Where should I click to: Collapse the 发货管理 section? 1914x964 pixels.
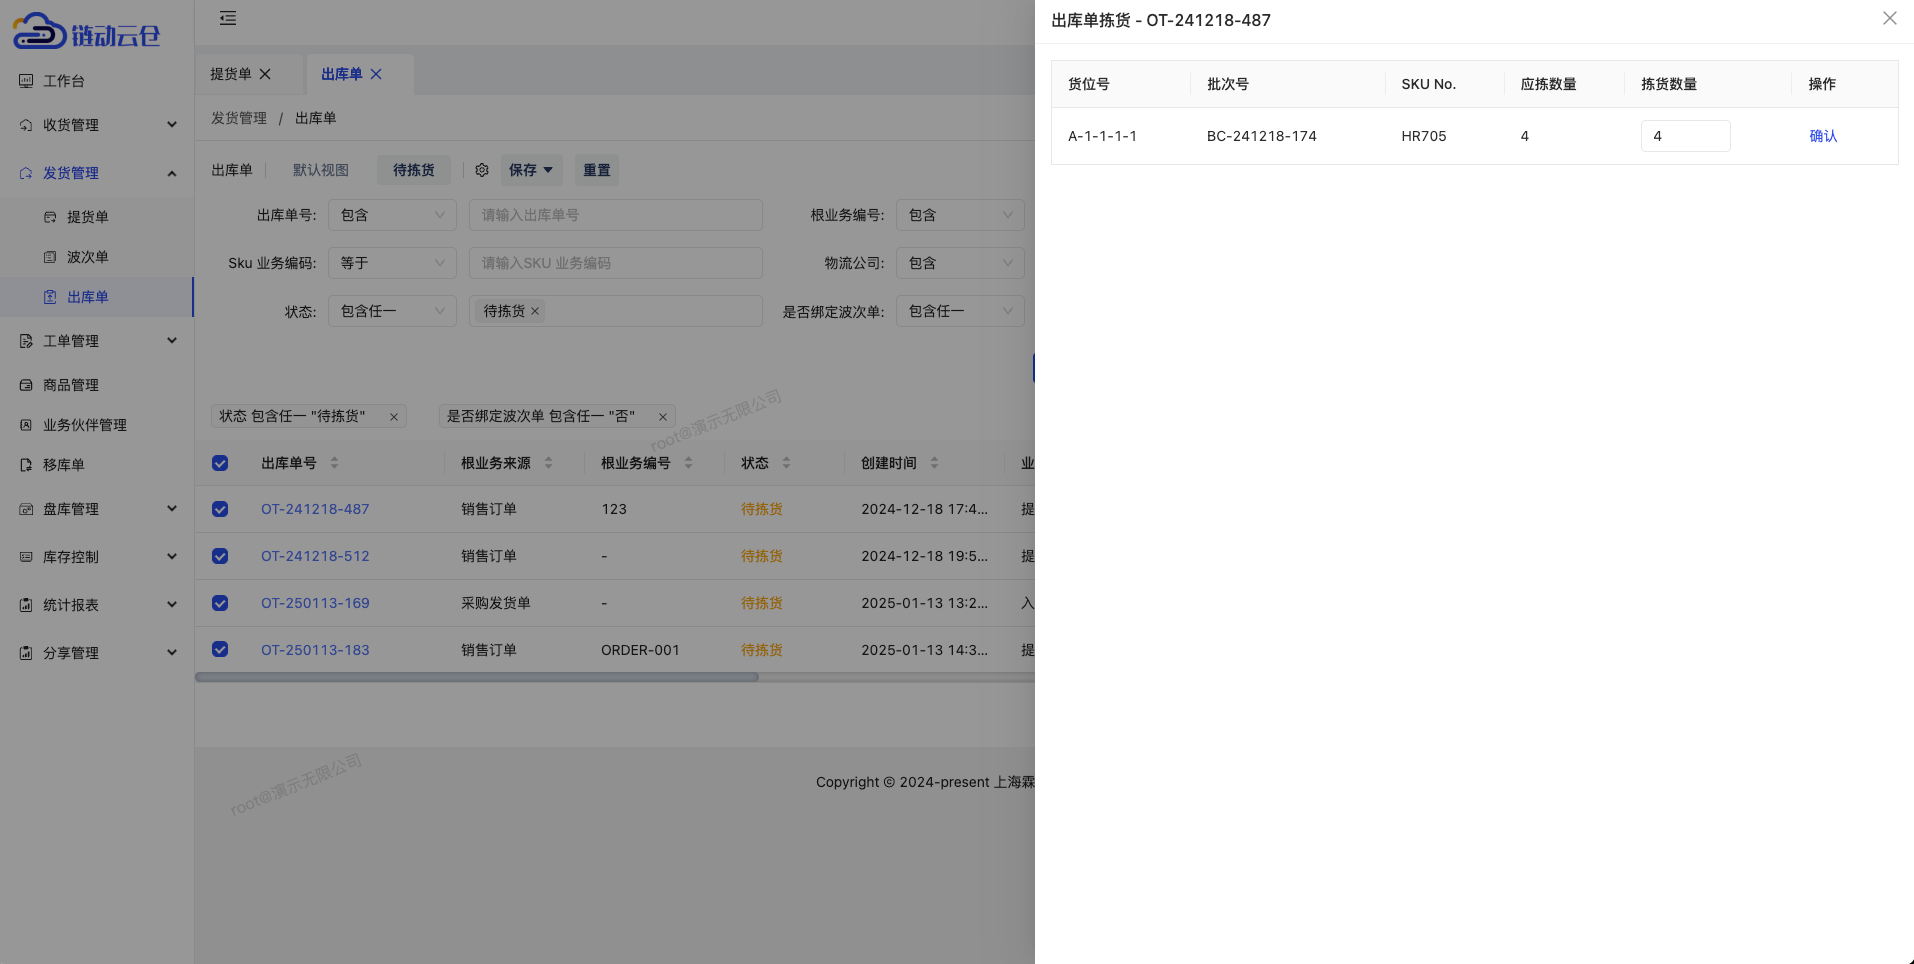171,172
